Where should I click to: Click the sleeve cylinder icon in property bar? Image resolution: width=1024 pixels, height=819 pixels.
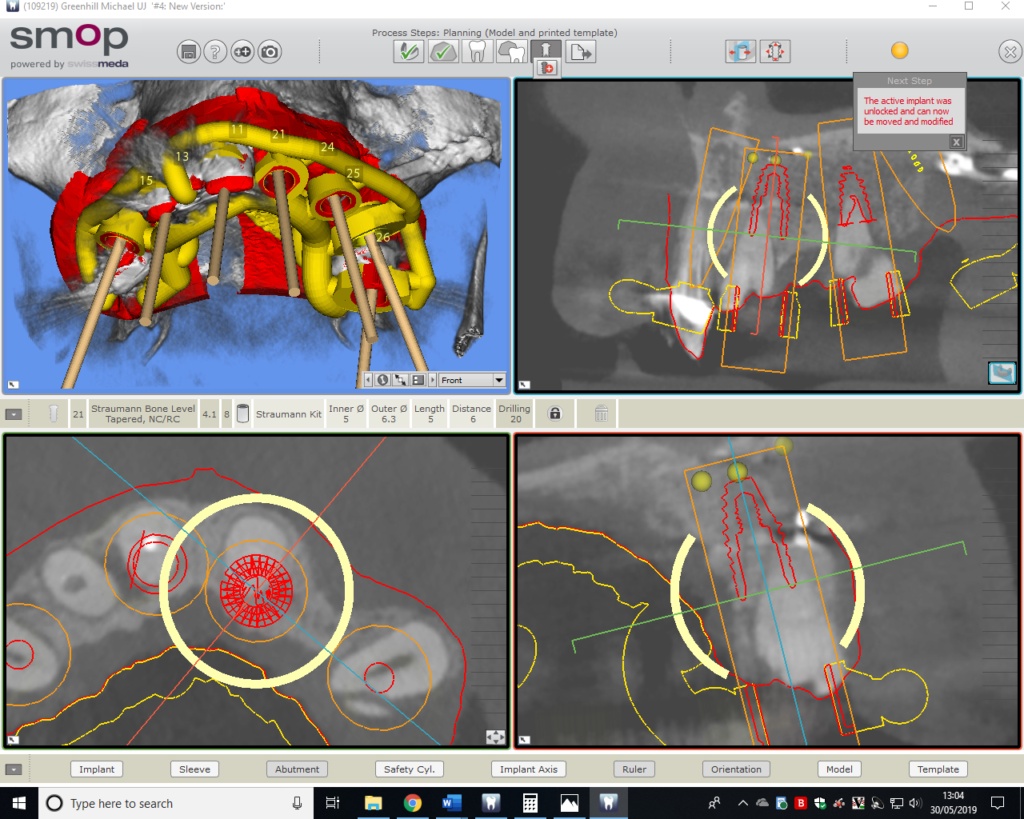click(x=242, y=413)
